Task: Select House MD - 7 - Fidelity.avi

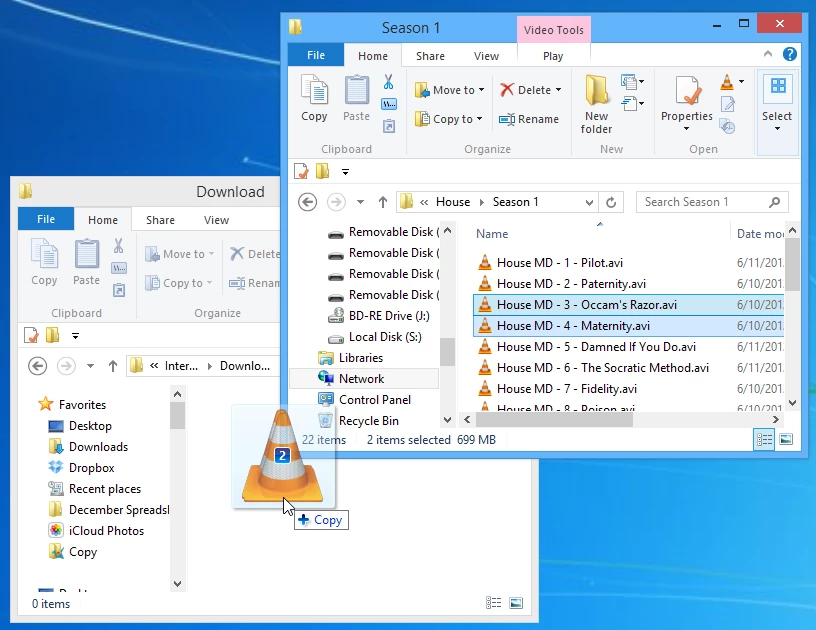Action: point(566,389)
